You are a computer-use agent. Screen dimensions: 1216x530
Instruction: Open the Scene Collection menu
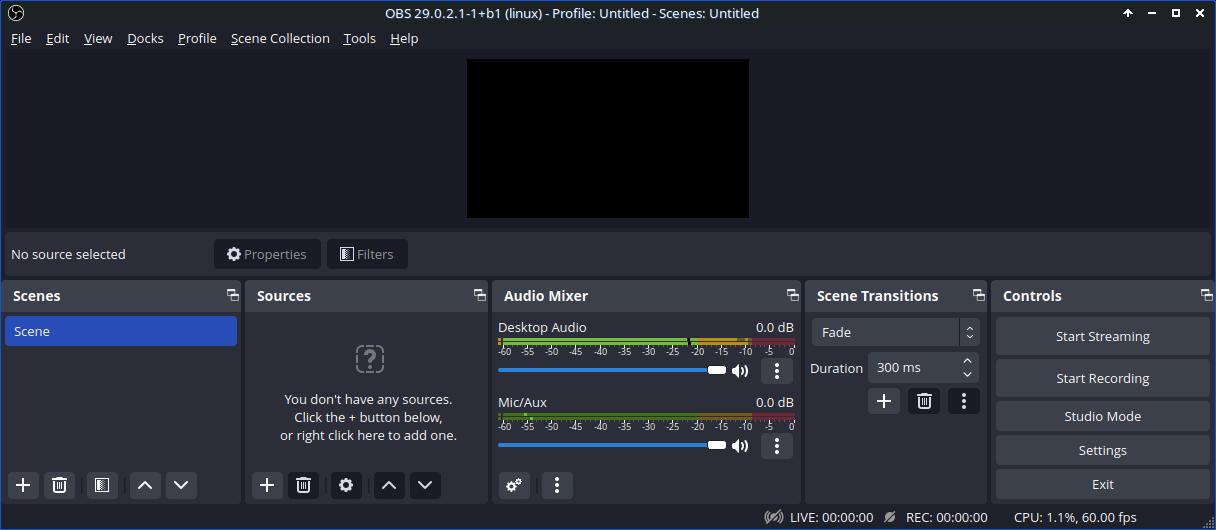pyautogui.click(x=280, y=38)
